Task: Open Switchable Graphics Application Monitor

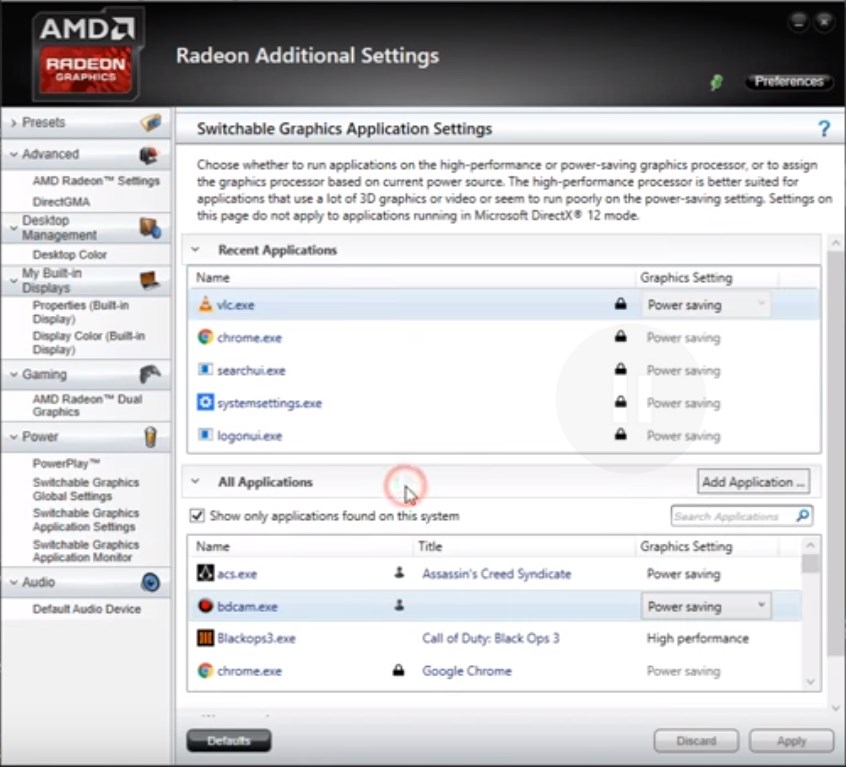Action: coord(86,551)
